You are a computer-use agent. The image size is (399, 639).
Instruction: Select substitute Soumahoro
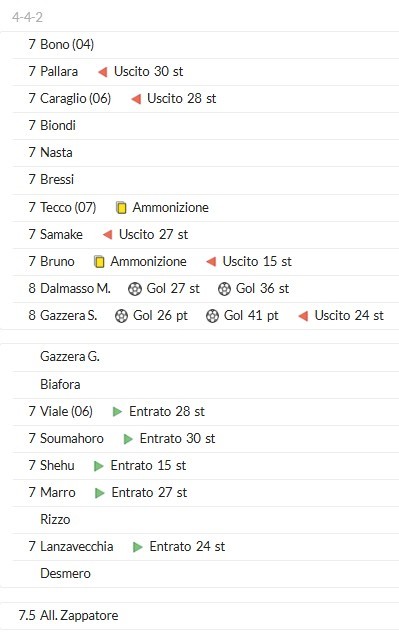tap(72, 438)
